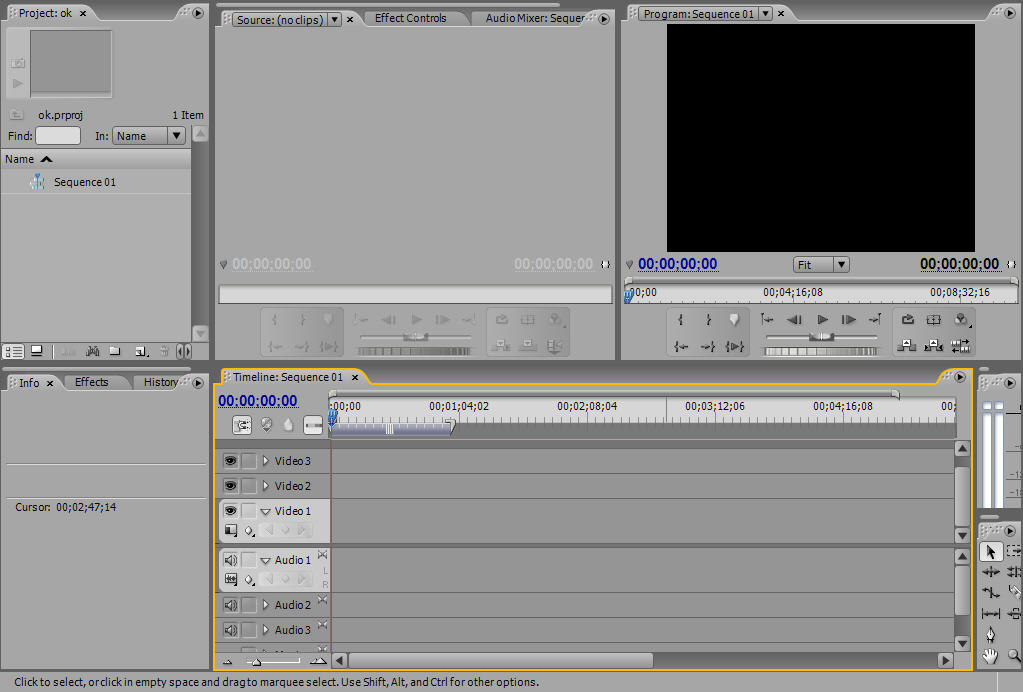Collapse the Audio 1 track
The height and width of the screenshot is (692, 1023).
(266, 561)
